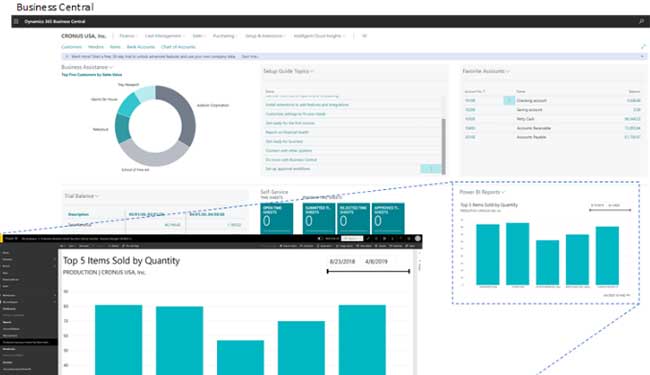This screenshot has height=375, width=650.
Task: Click the Accounts Payable row
Action: click(553, 137)
